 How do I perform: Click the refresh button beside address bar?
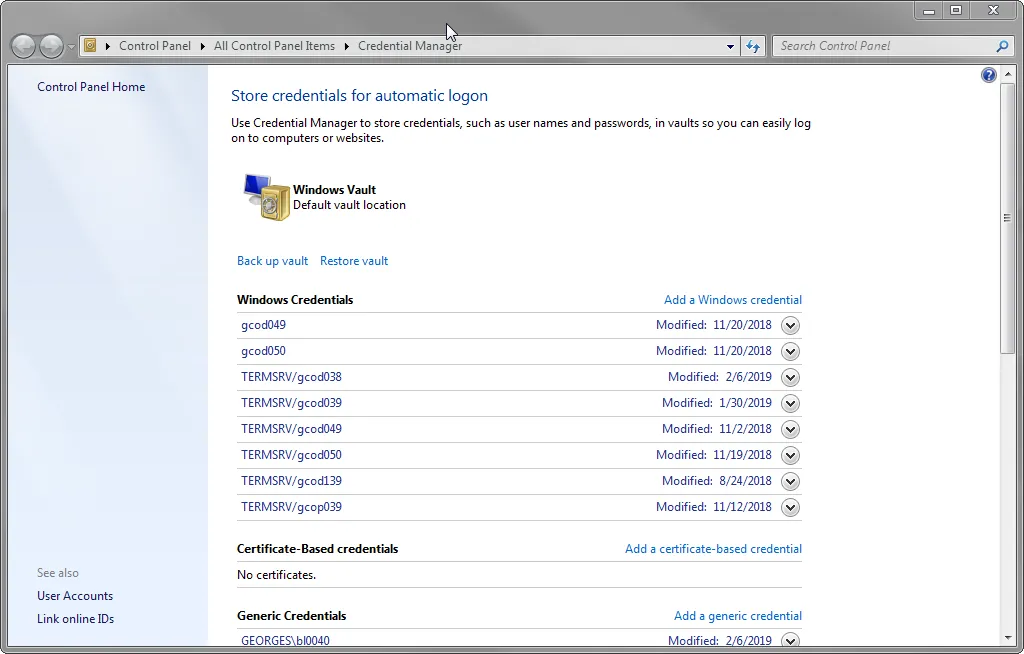(753, 46)
